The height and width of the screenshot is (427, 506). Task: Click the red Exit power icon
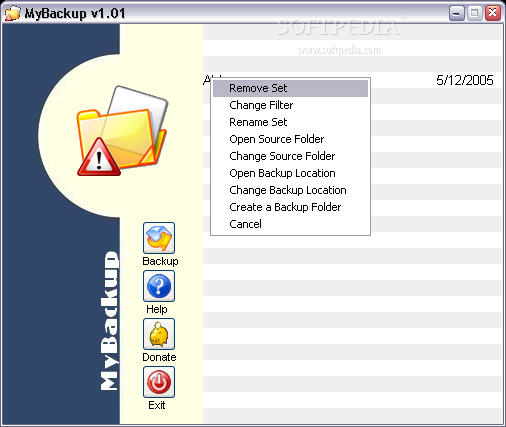click(159, 382)
